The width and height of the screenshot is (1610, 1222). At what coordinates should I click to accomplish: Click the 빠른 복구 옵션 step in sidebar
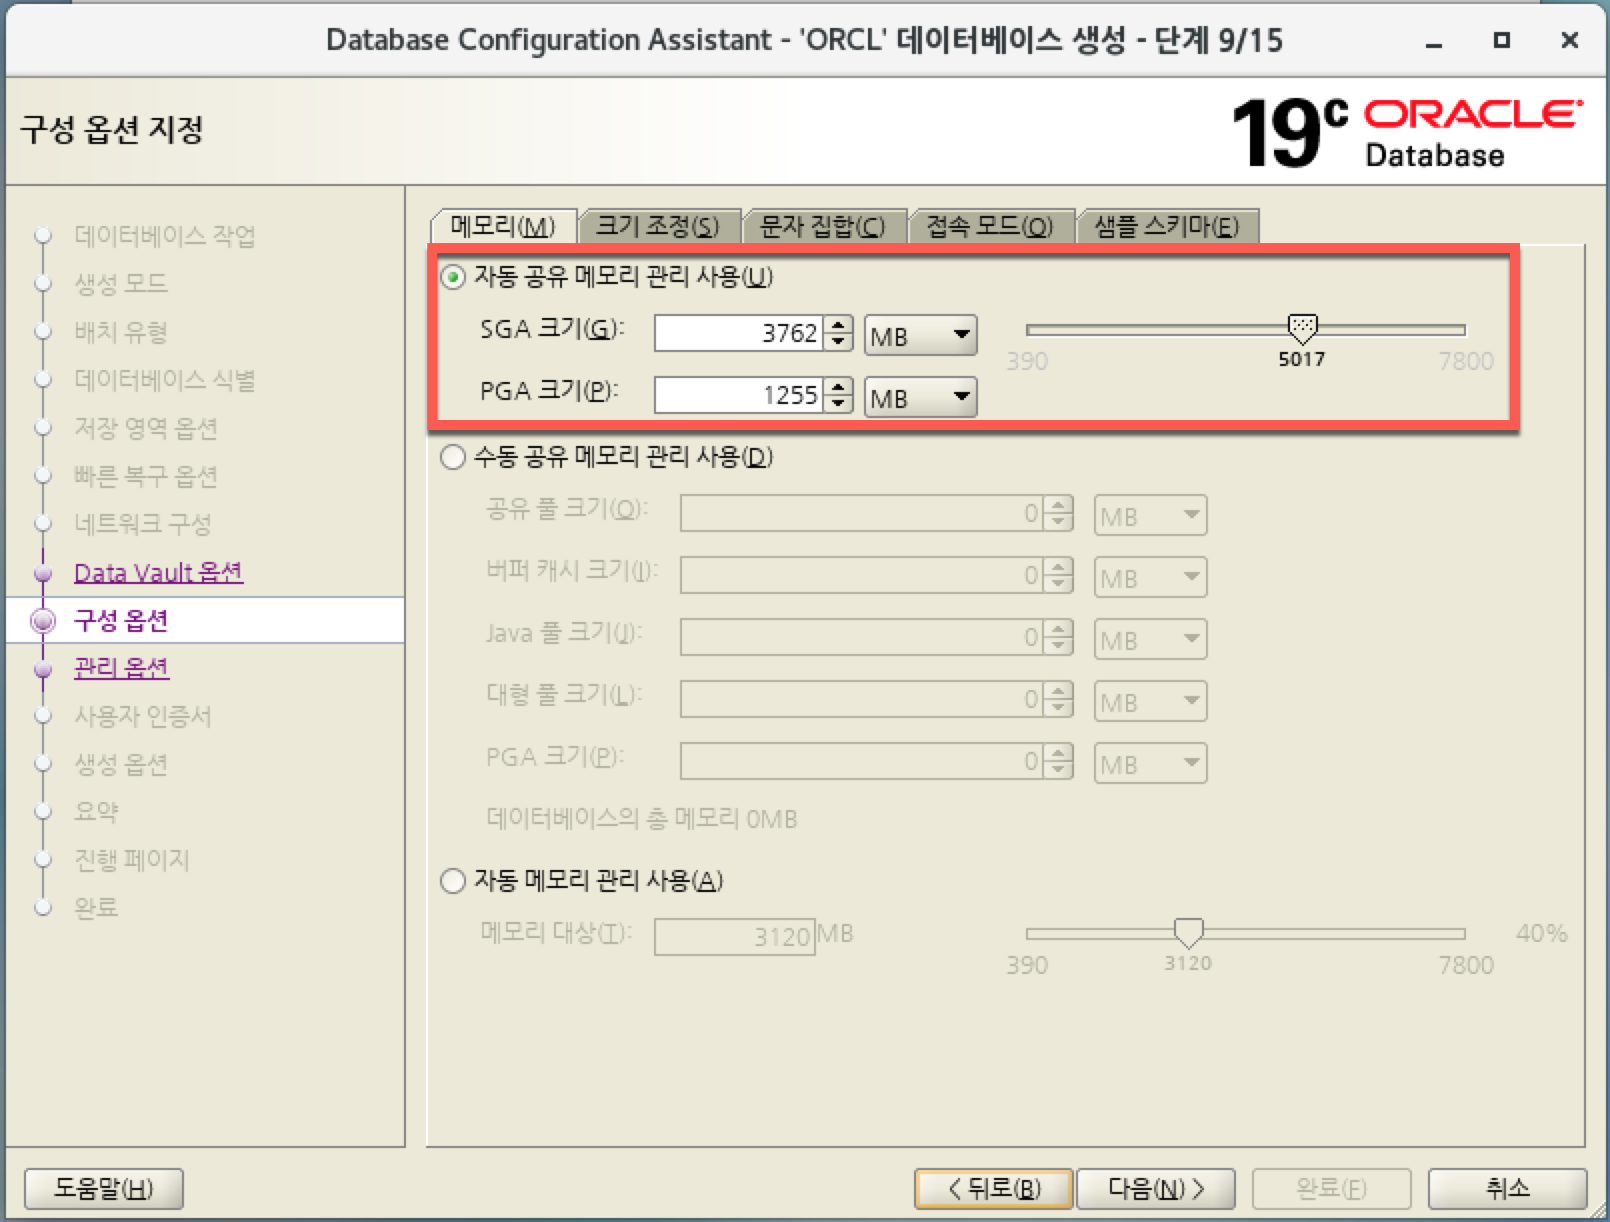click(x=146, y=476)
